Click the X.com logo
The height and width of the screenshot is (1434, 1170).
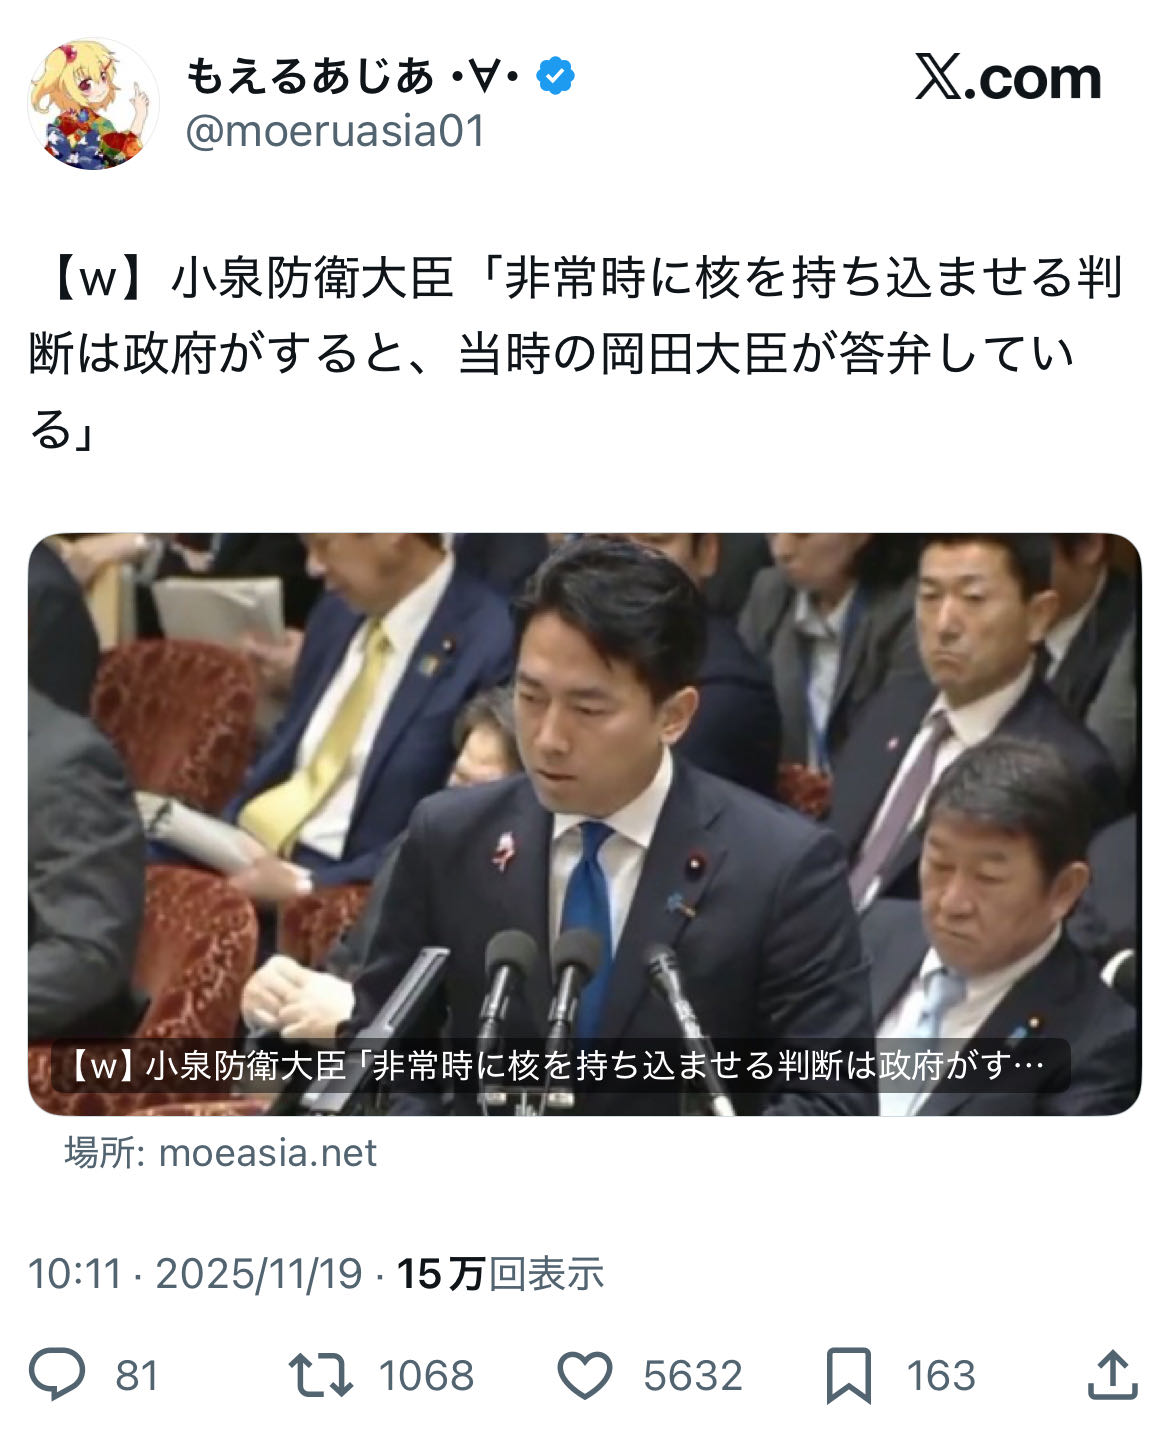coord(1008,78)
